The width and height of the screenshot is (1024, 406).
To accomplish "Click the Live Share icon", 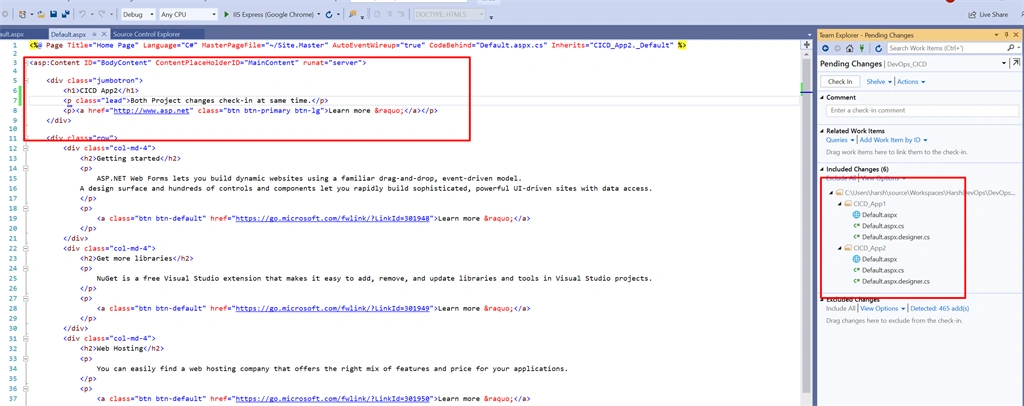I will pos(972,14).
